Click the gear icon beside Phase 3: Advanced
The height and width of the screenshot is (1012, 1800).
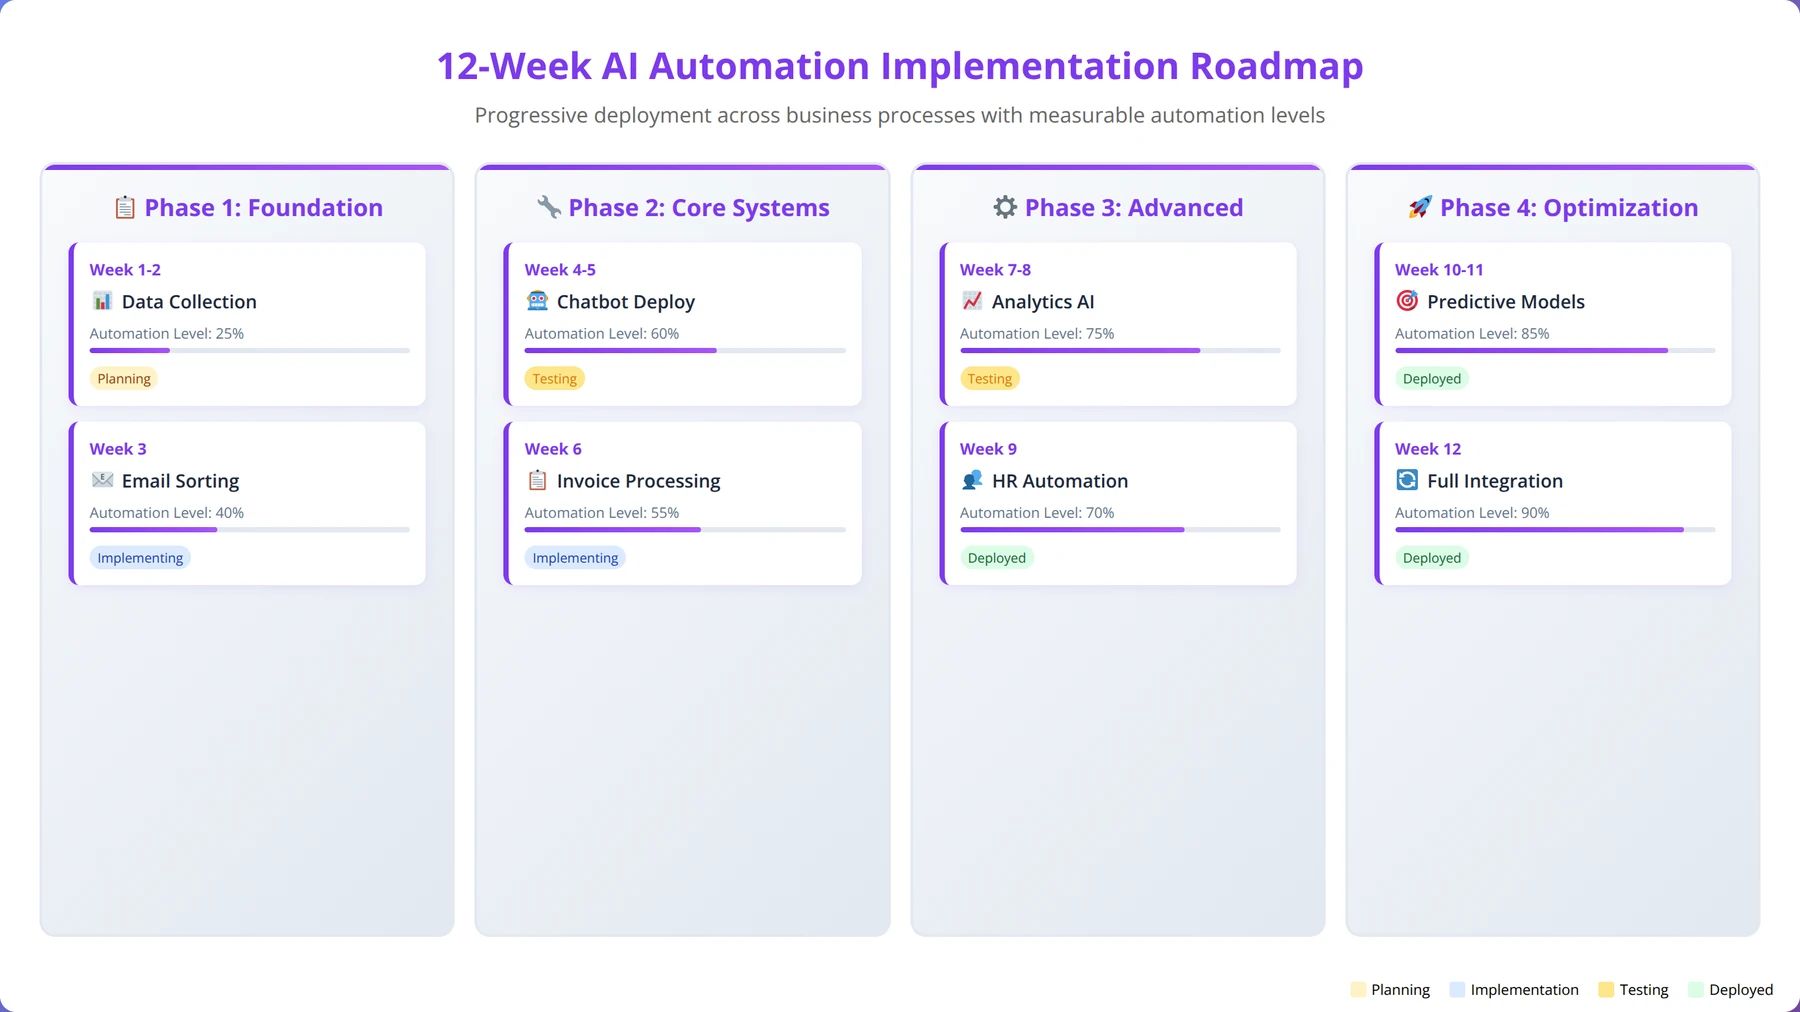[1005, 207]
